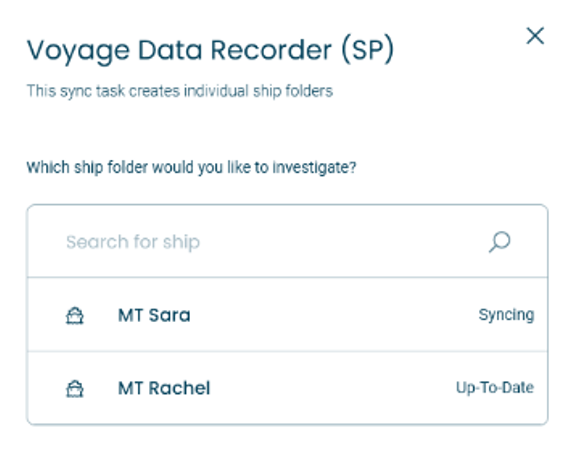Select the MT Sara ship folder
Screen dimensions: 586x457
coord(287,315)
